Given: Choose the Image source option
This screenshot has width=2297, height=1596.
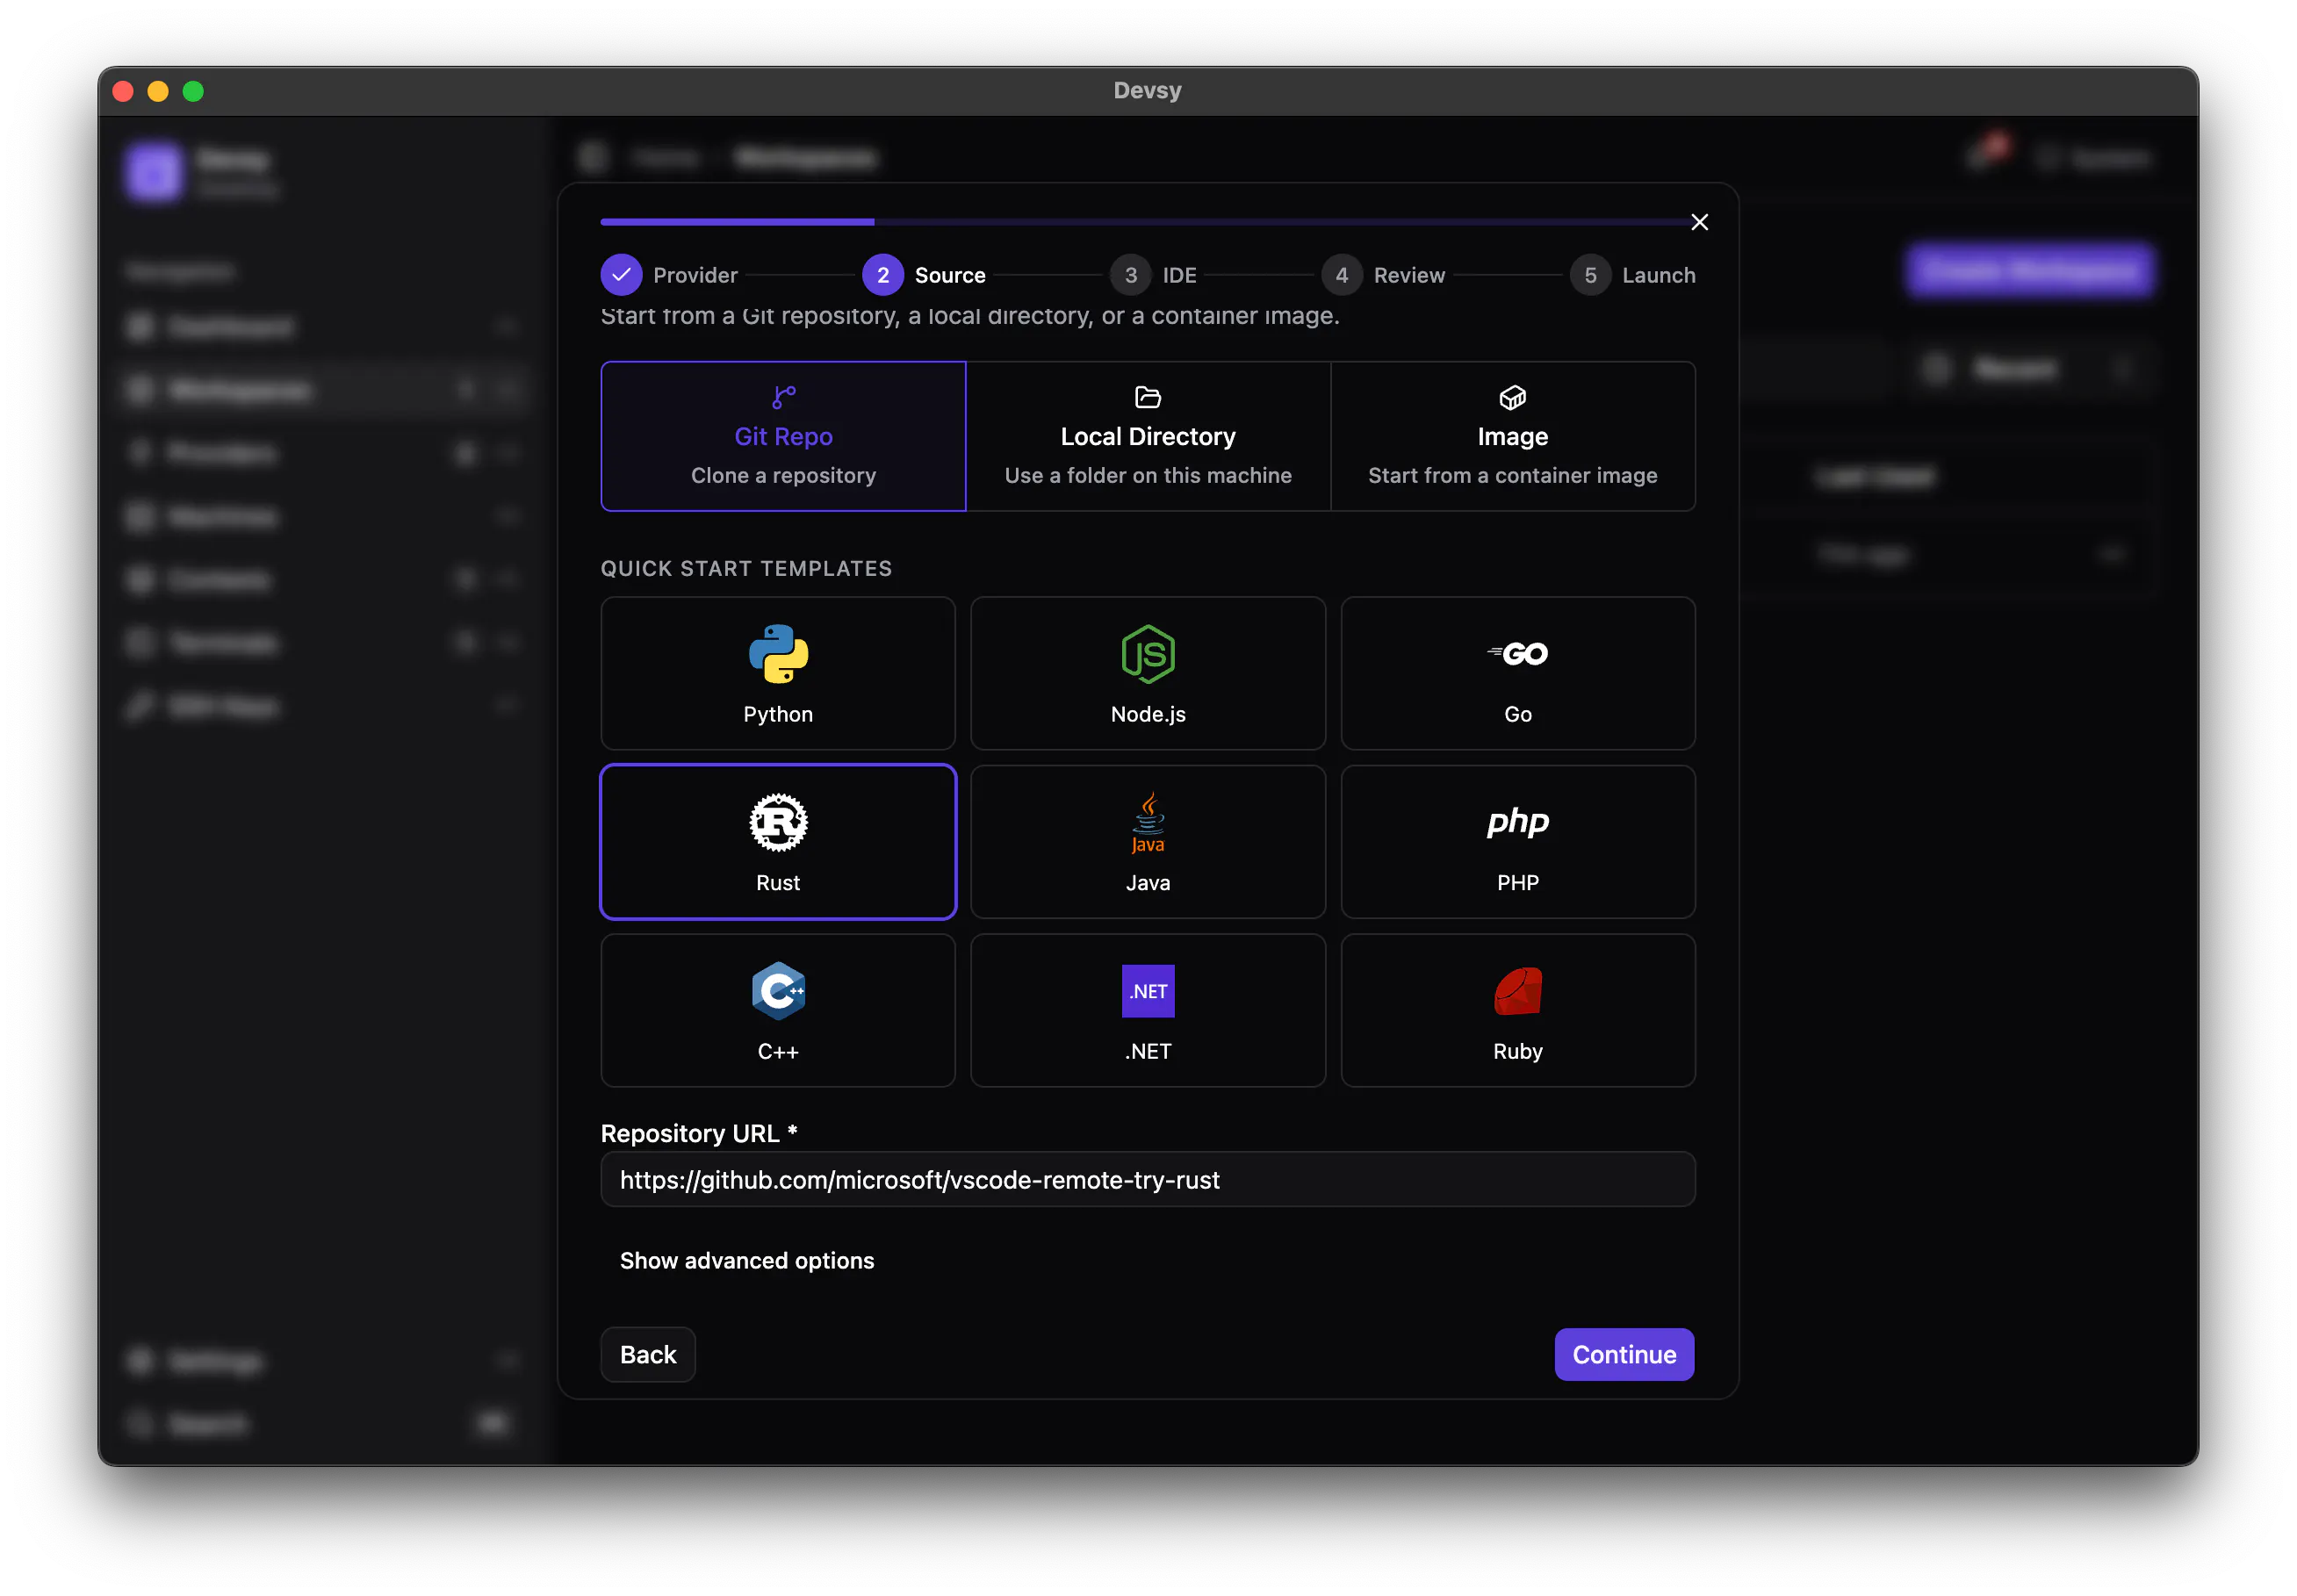Looking at the screenshot, I should (1512, 436).
